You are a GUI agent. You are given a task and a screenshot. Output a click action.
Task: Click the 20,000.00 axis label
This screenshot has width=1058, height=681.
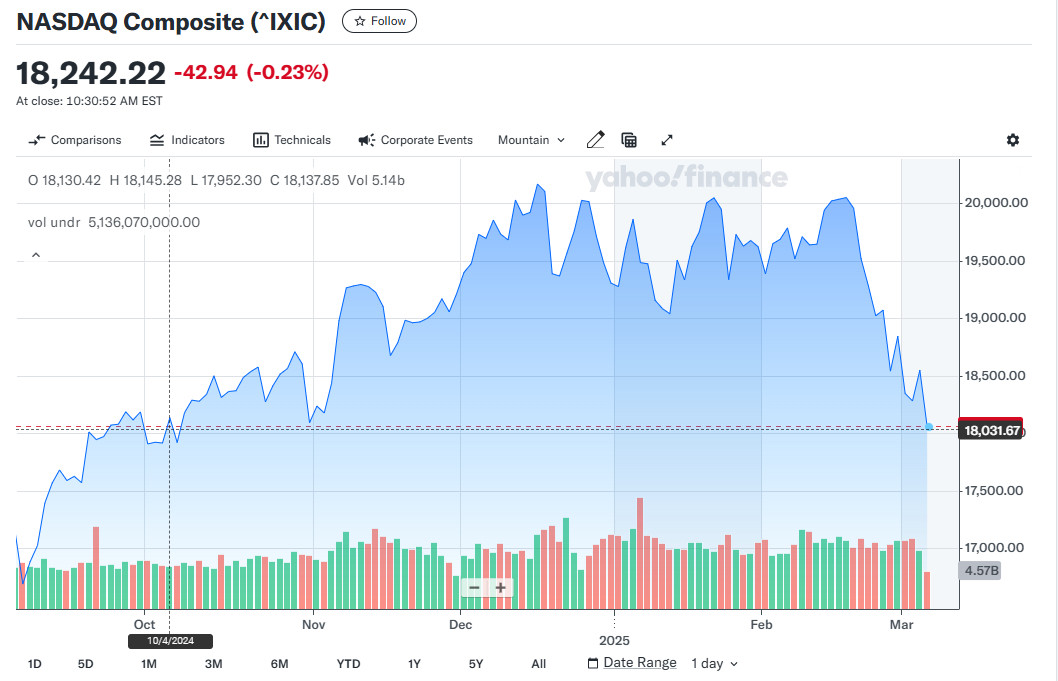pyautogui.click(x=997, y=202)
